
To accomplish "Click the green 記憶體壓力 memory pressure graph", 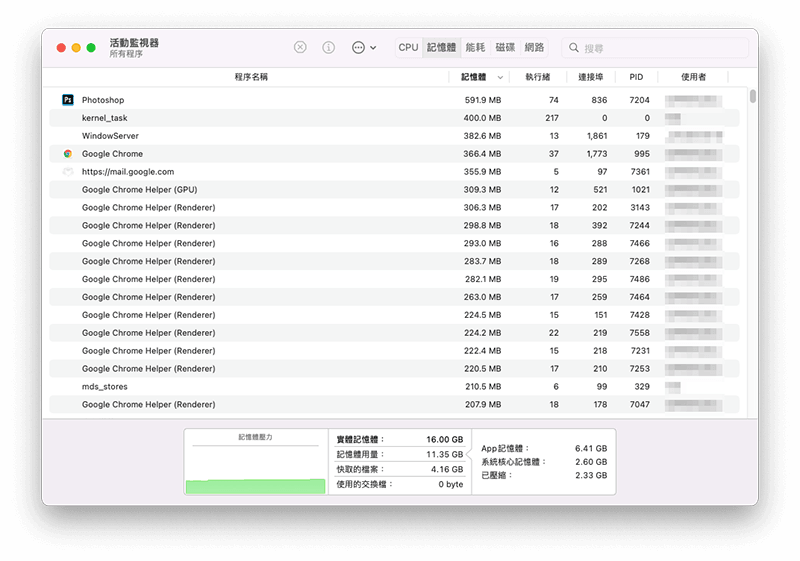I will click(x=255, y=486).
